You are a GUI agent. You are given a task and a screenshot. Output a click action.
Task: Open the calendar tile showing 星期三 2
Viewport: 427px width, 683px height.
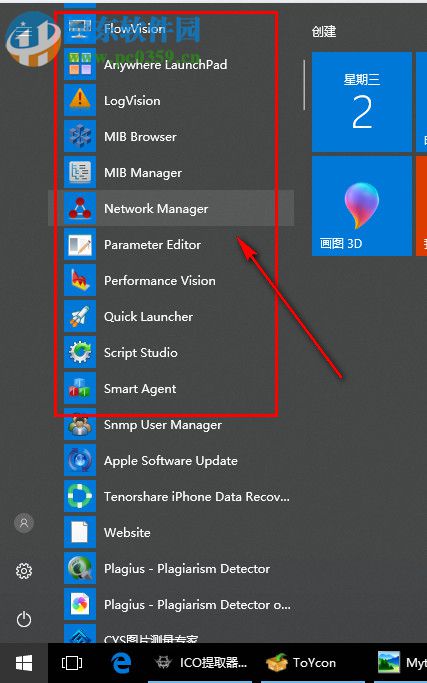[x=362, y=102]
